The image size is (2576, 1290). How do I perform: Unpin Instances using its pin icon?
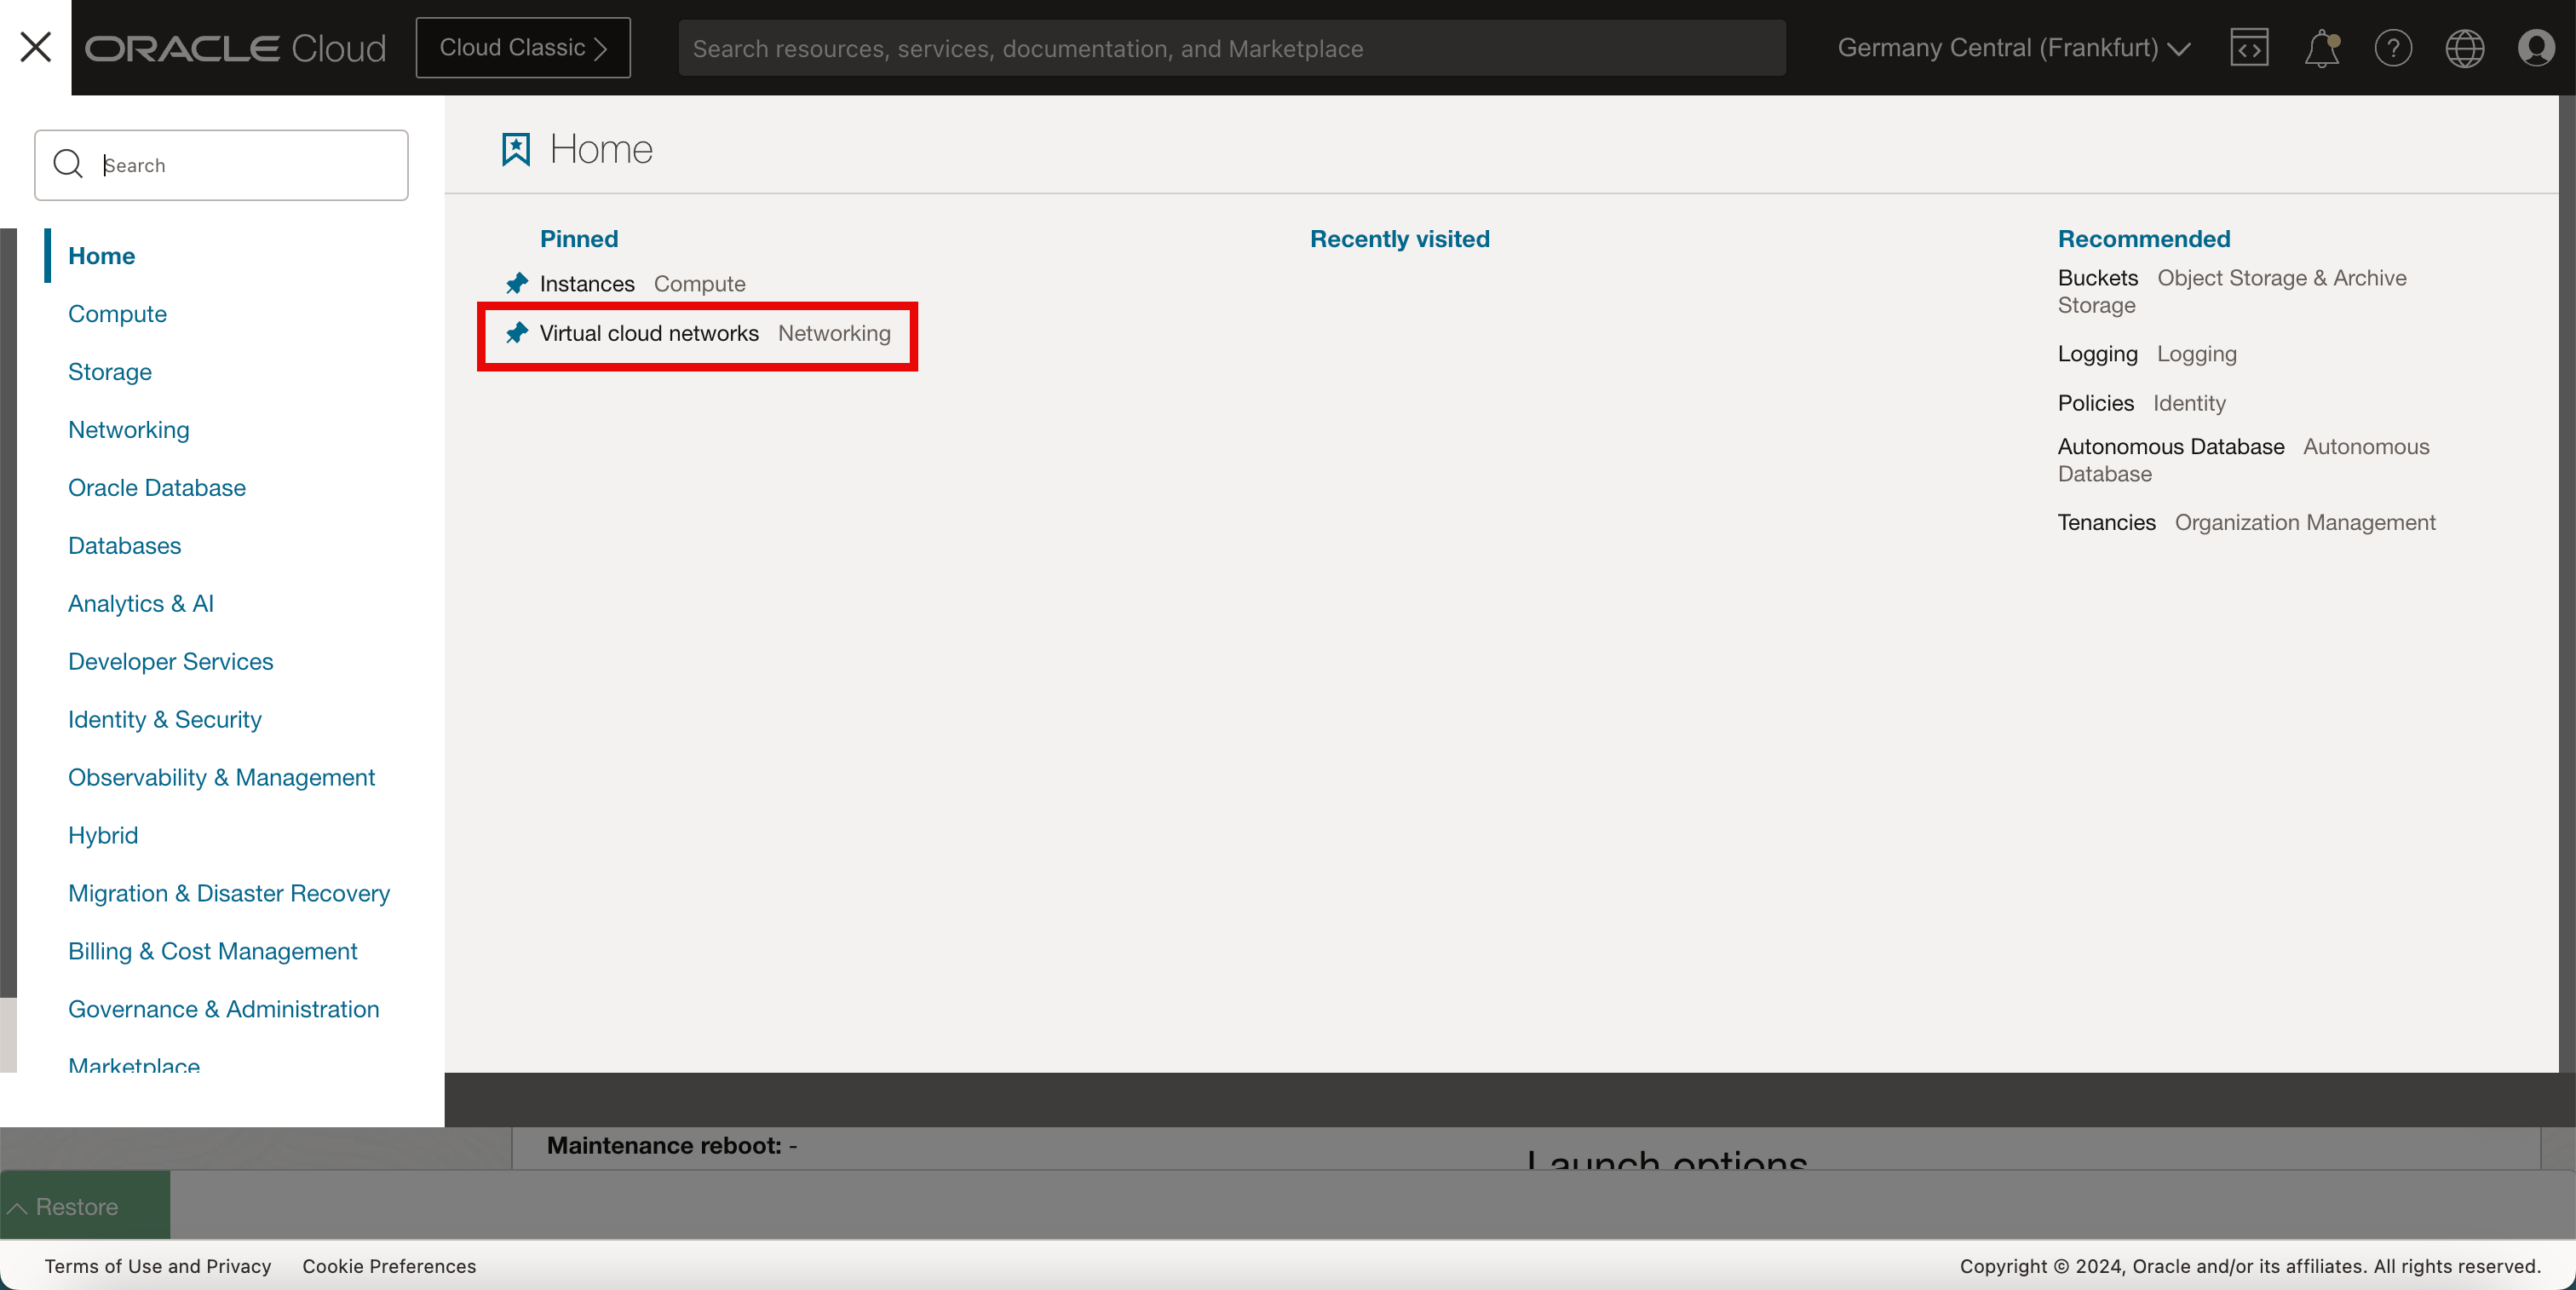coord(516,284)
